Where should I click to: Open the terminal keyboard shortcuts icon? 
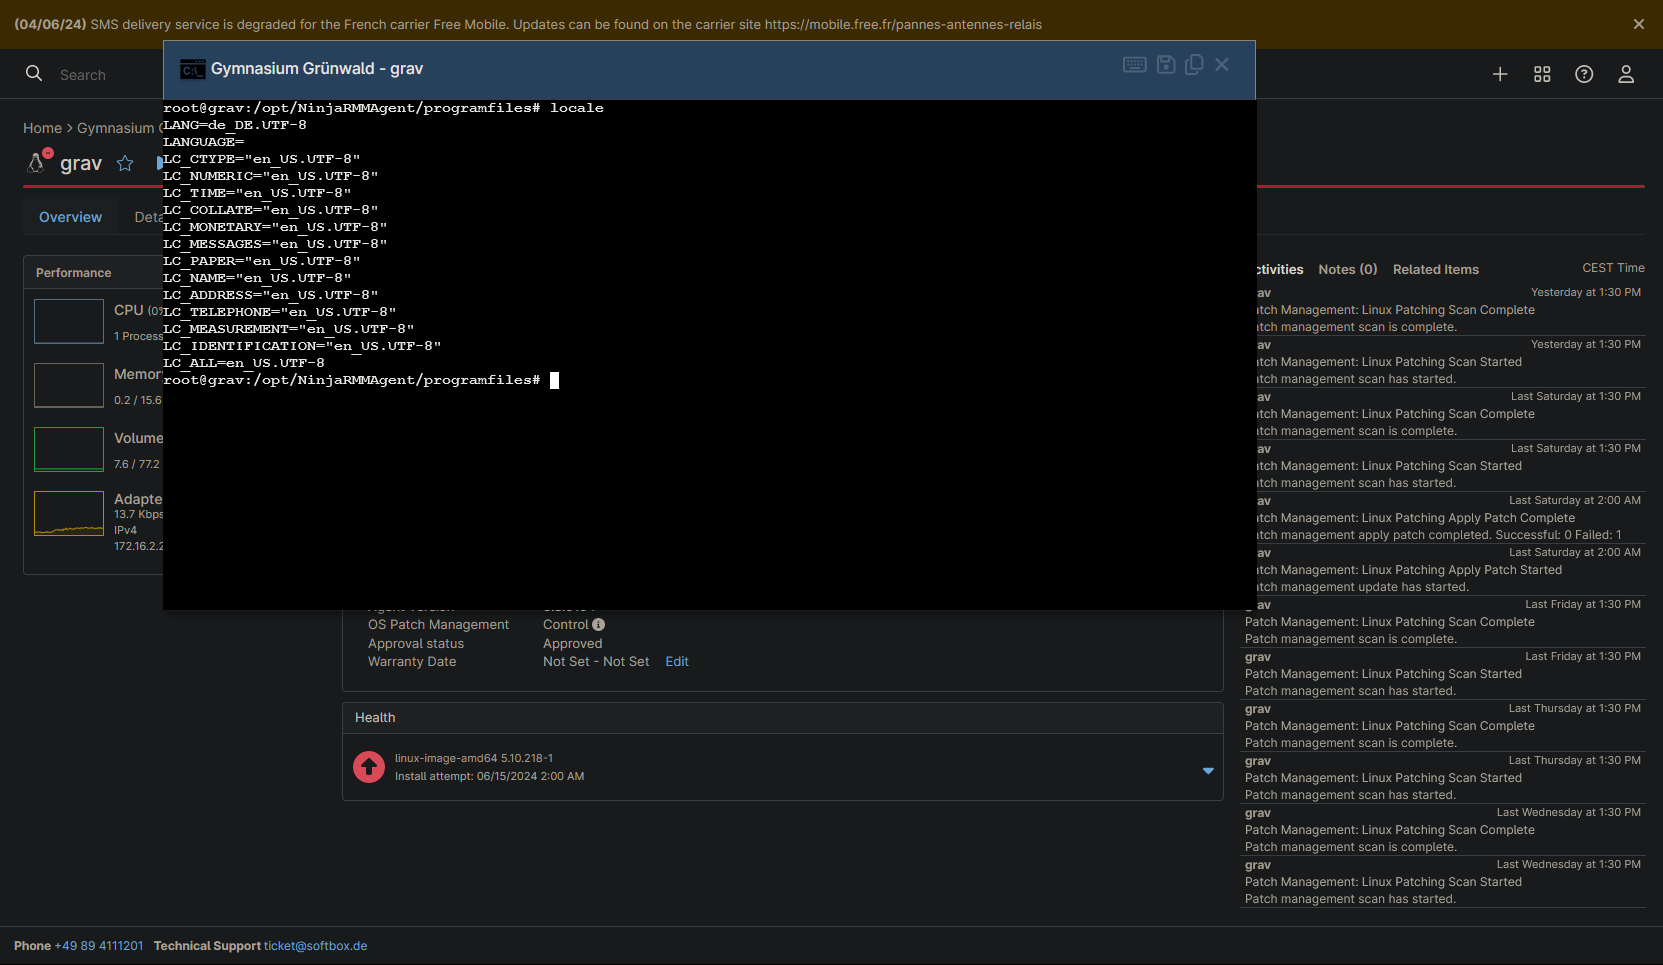coord(1134,65)
